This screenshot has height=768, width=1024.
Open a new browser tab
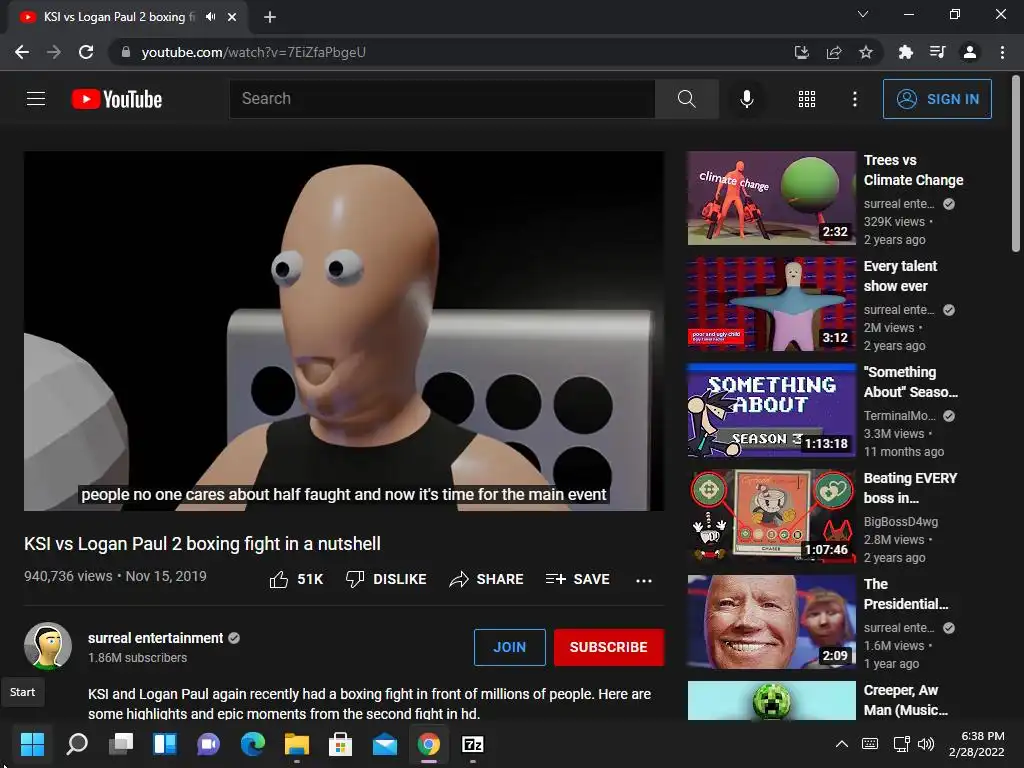pos(270,17)
